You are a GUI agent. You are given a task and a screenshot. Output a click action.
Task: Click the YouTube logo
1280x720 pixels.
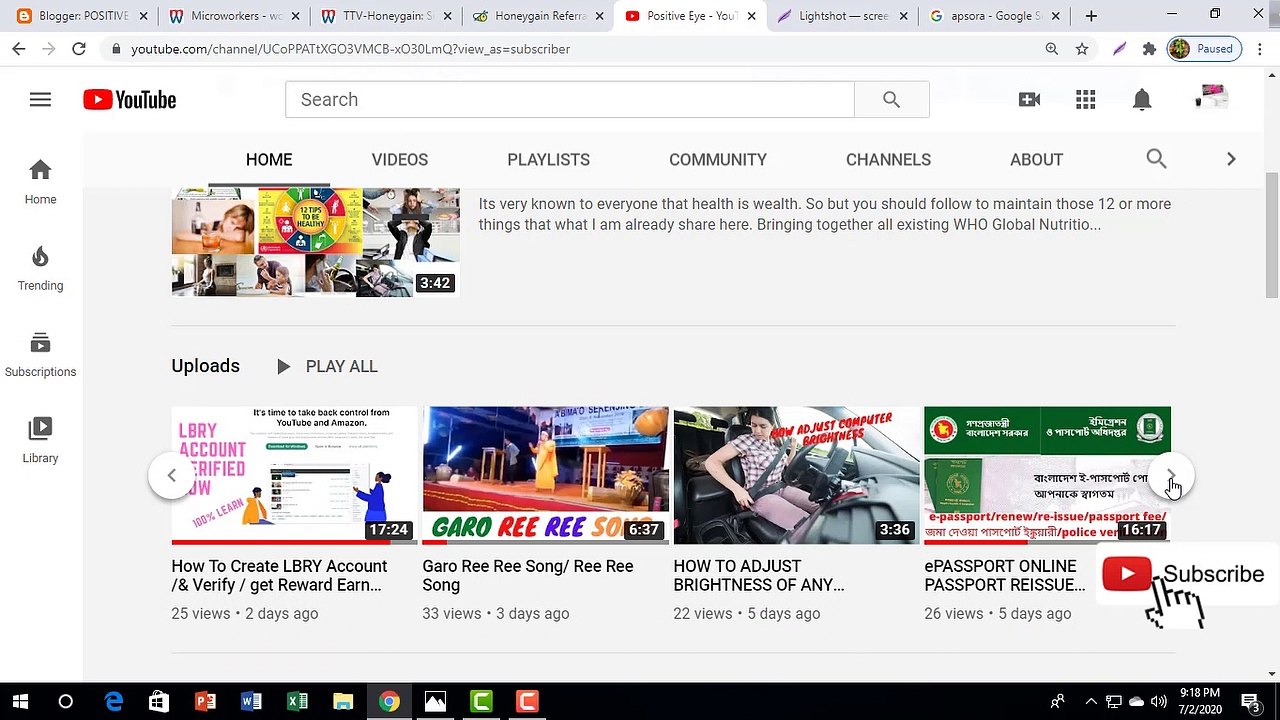point(130,100)
